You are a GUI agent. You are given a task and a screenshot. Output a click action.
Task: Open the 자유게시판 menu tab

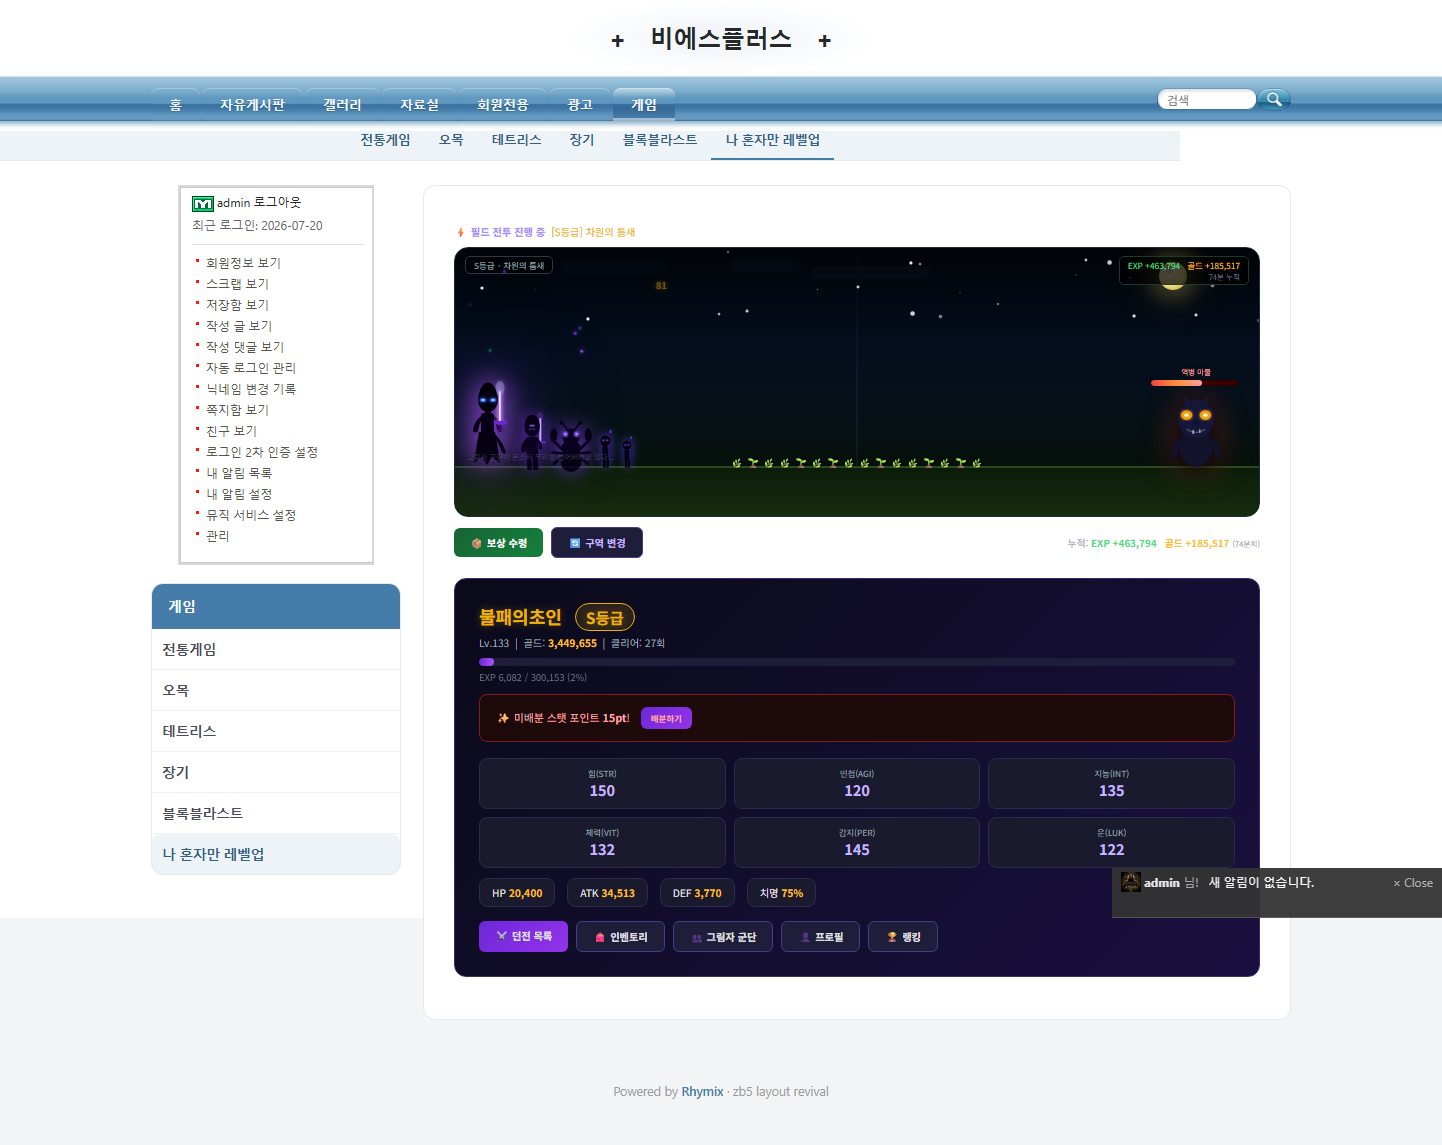252,105
